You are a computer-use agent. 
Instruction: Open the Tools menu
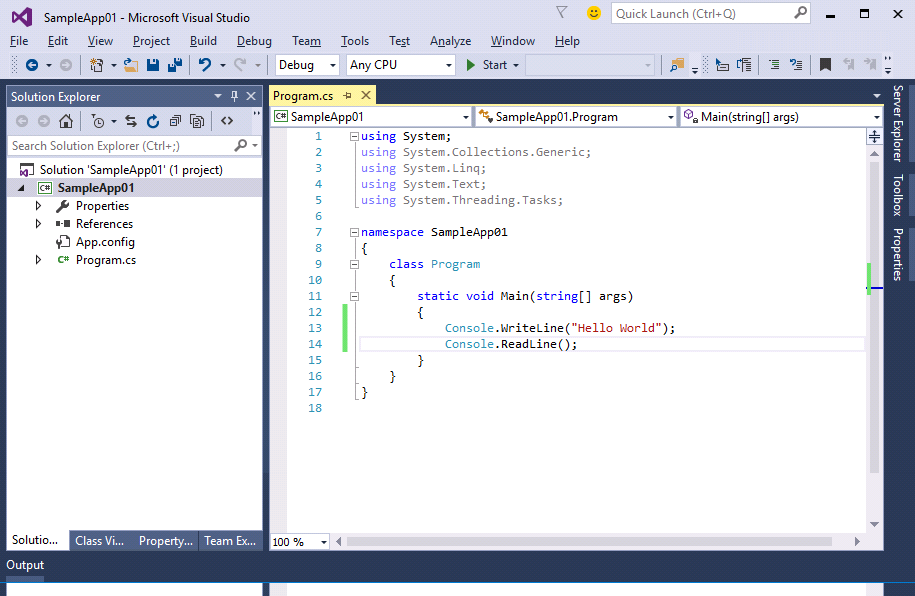pyautogui.click(x=355, y=41)
